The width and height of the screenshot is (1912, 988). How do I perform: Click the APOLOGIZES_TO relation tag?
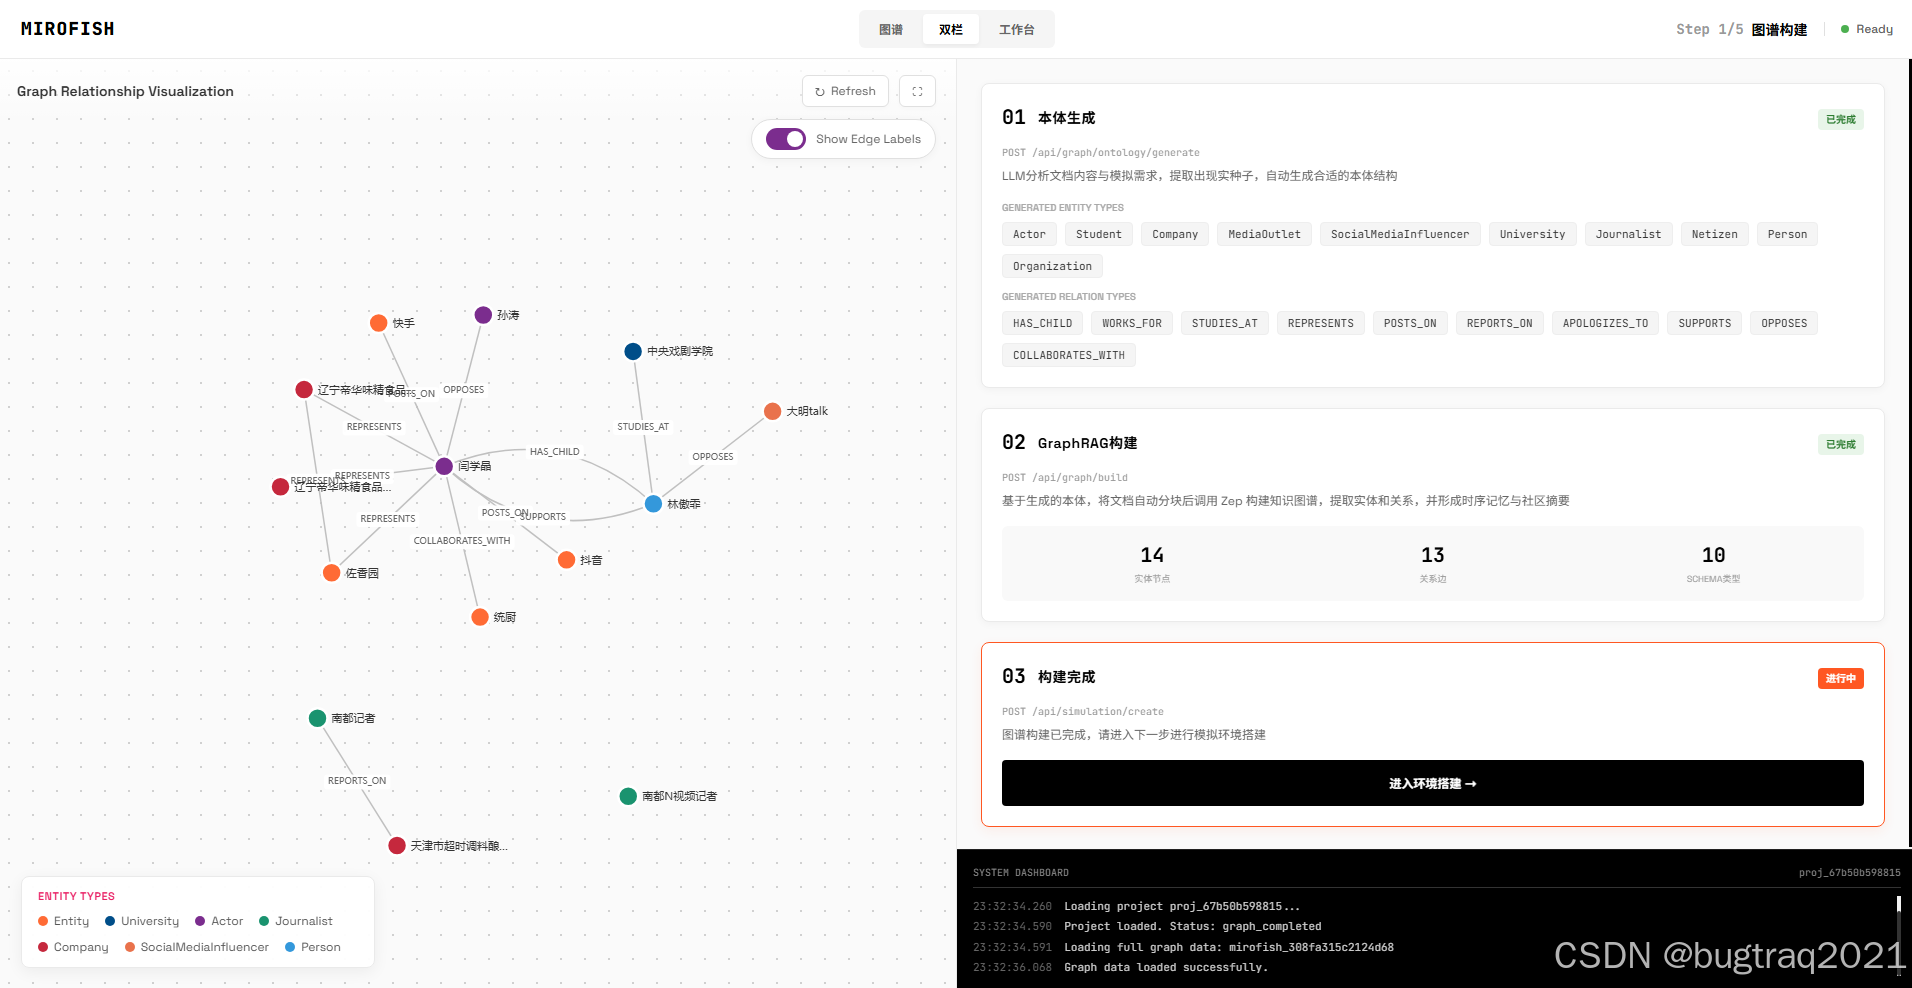[x=1606, y=323]
